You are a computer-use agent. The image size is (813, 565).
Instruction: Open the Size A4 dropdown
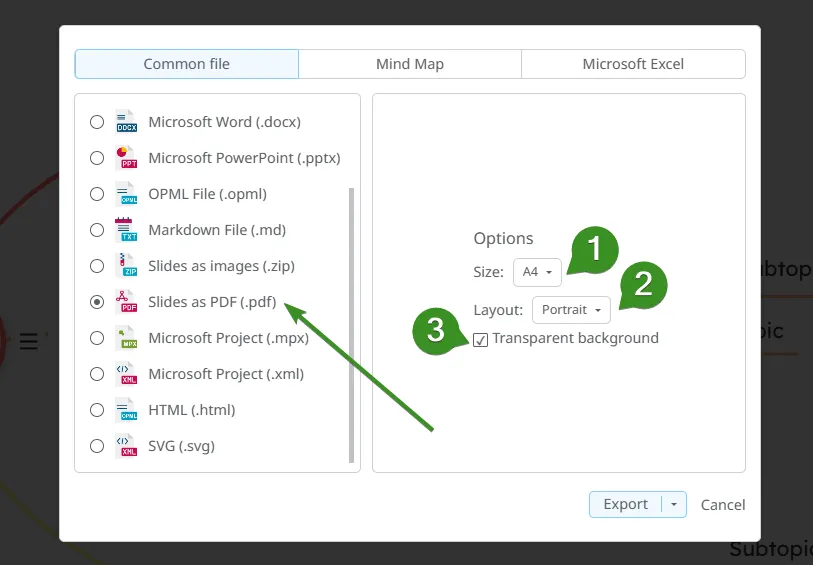[537, 272]
